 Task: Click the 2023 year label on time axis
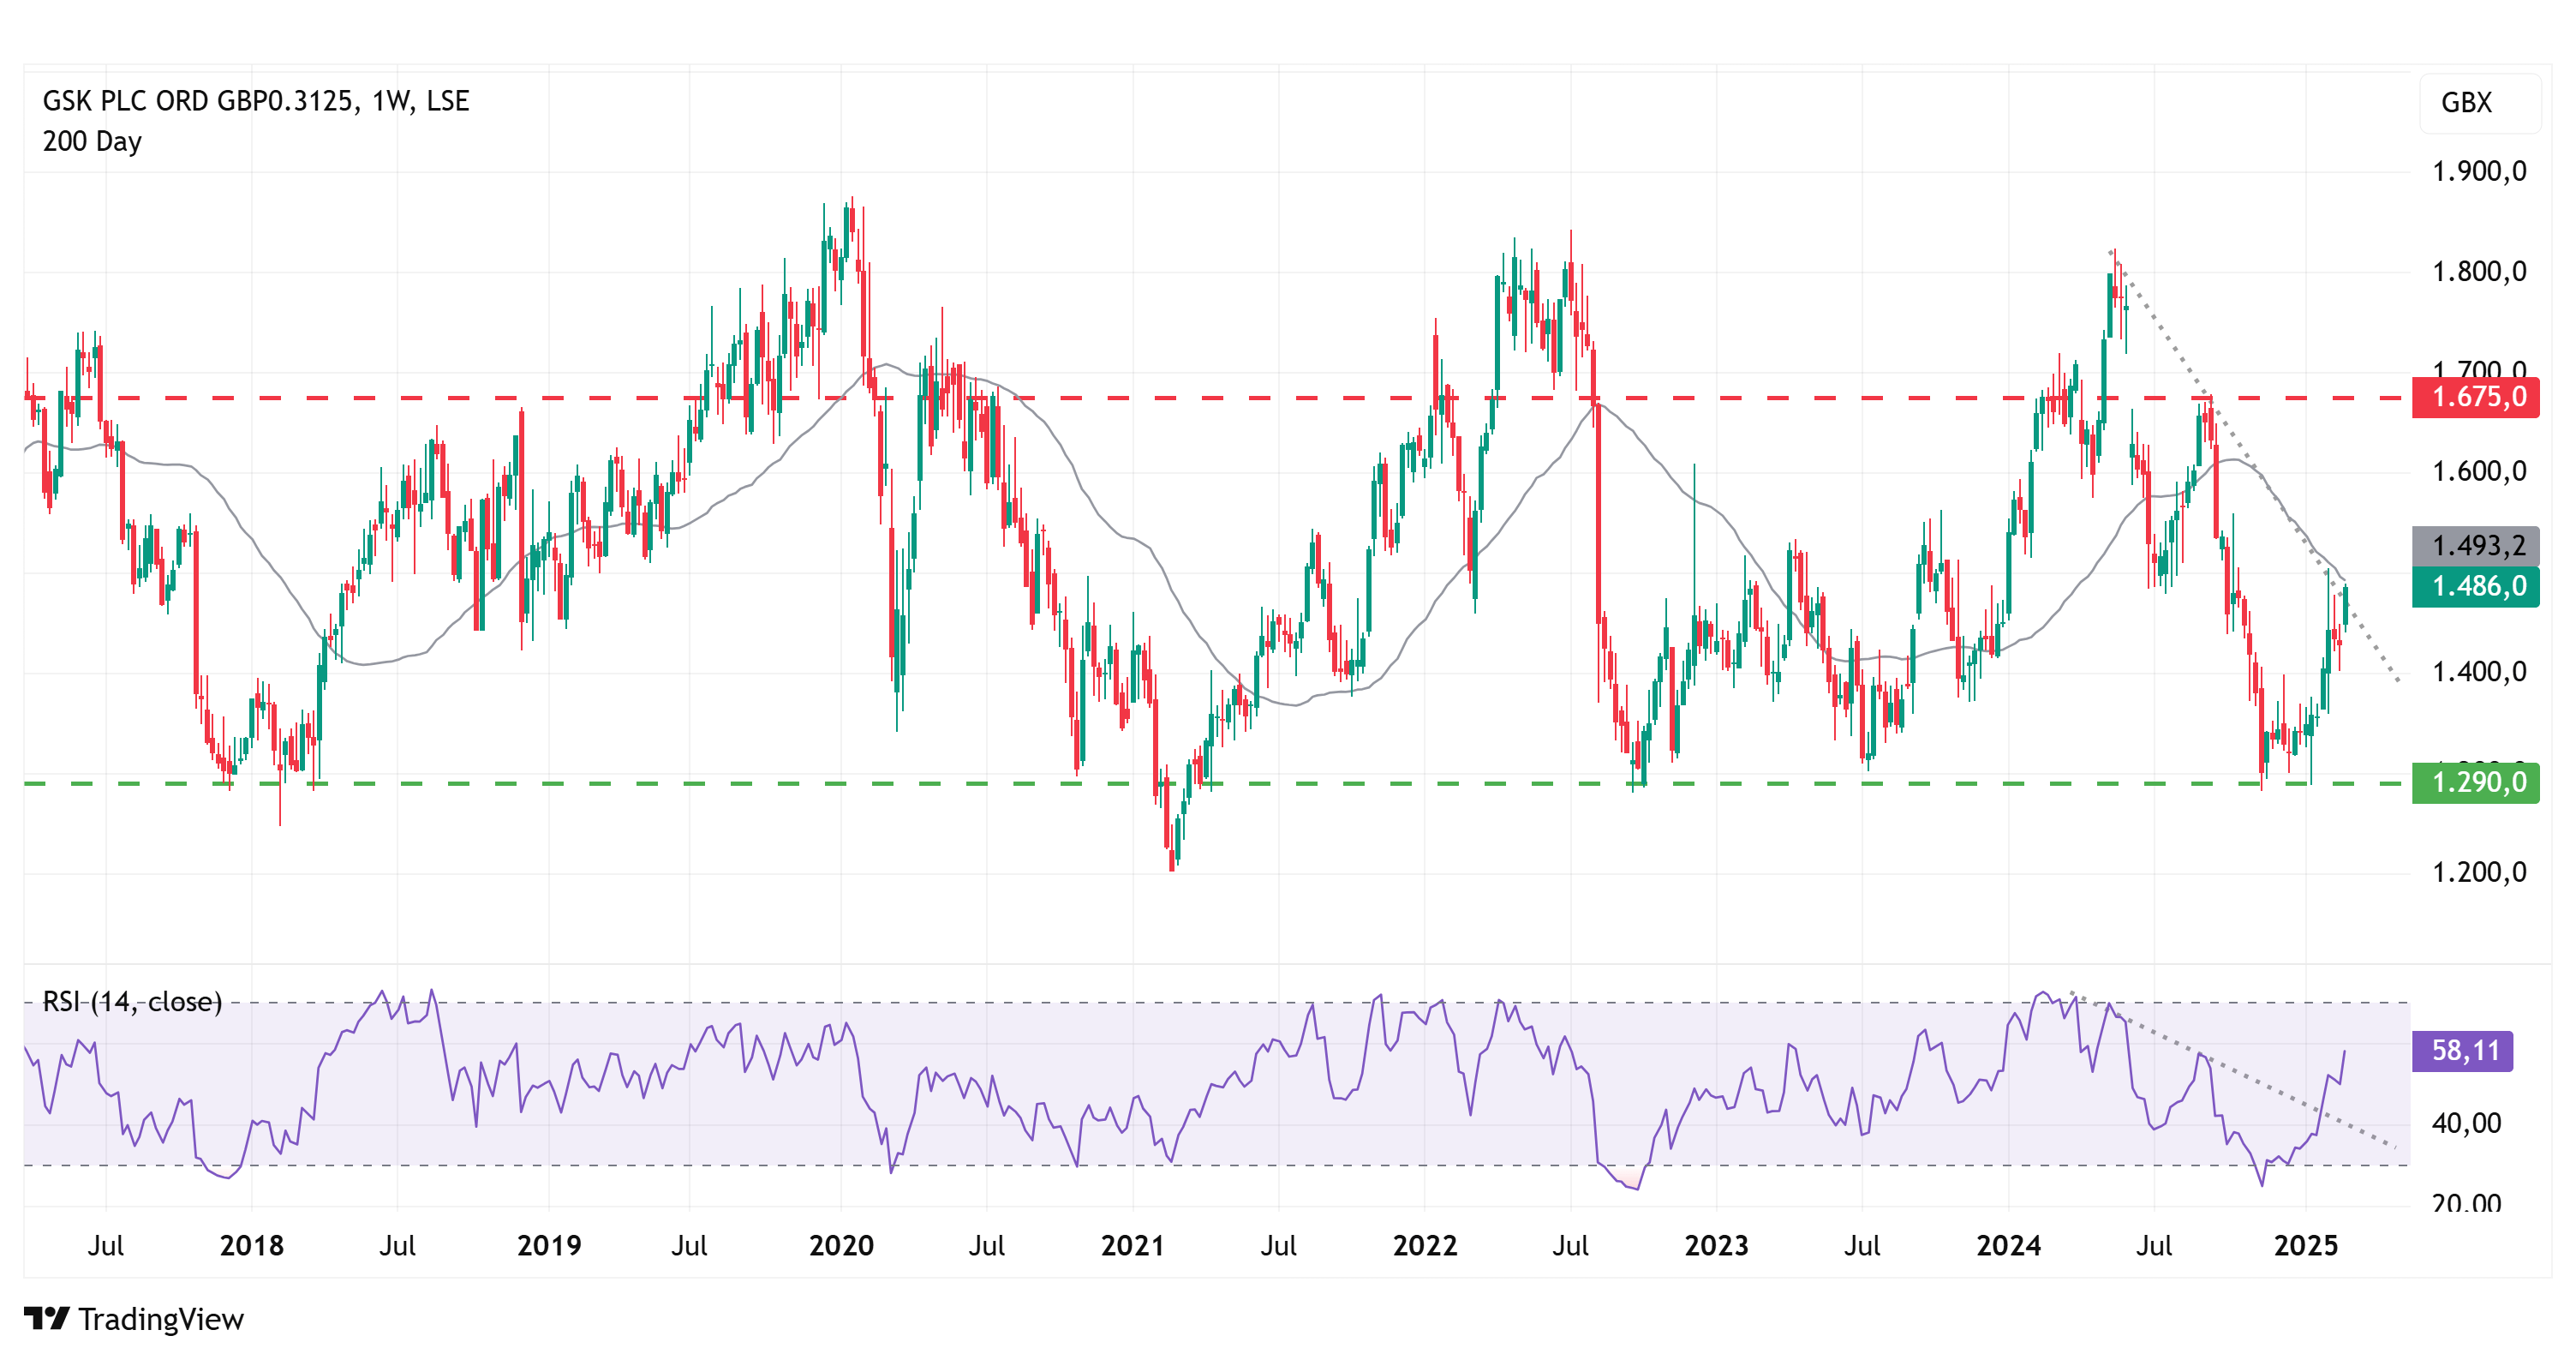point(1716,1245)
